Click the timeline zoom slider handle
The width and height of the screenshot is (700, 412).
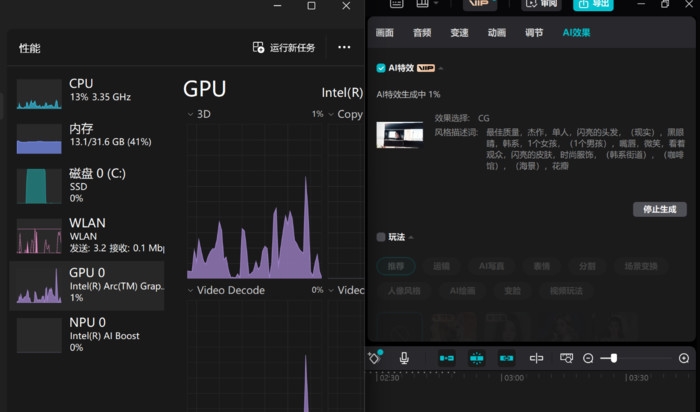[614, 358]
